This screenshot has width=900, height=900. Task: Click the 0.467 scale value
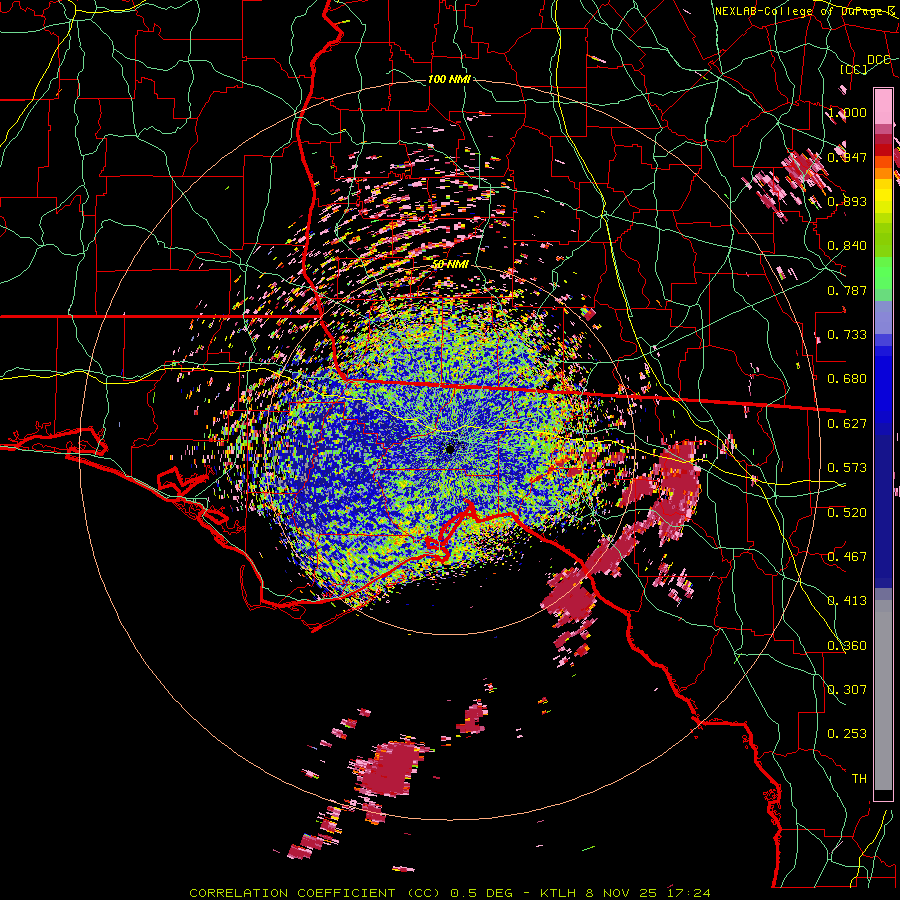(847, 557)
